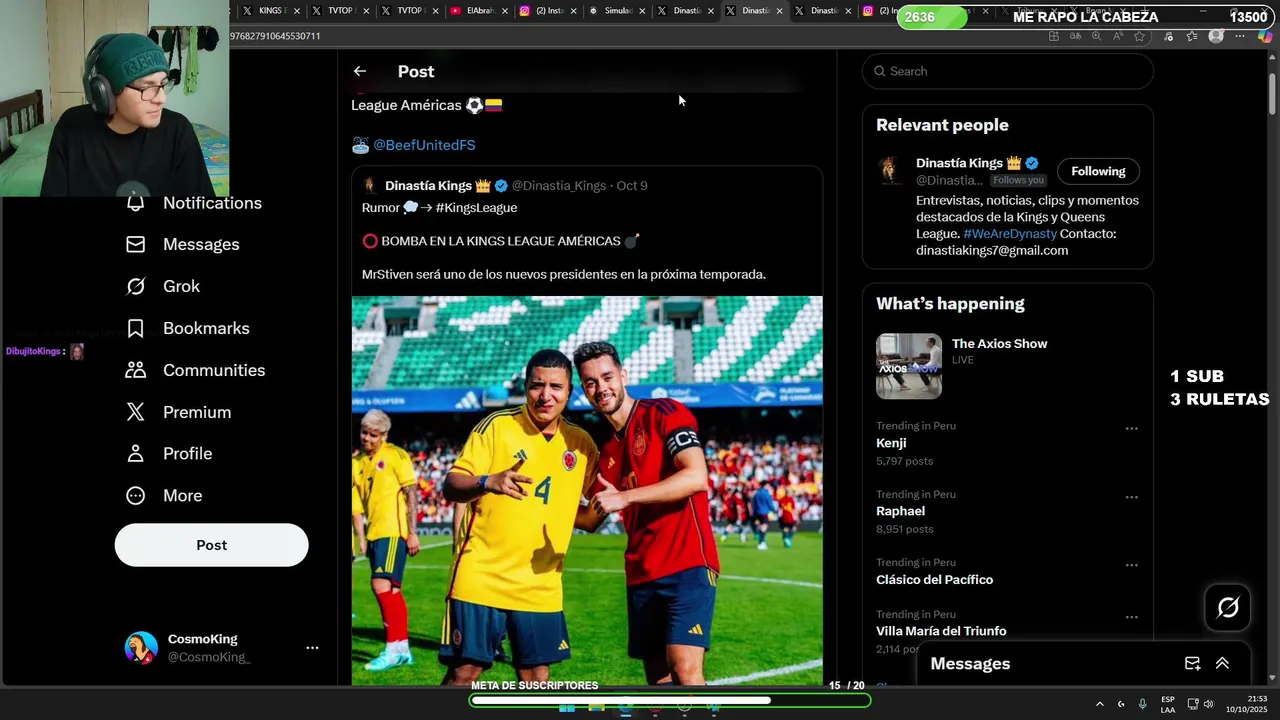Open Profile in the sidebar

click(x=169, y=454)
